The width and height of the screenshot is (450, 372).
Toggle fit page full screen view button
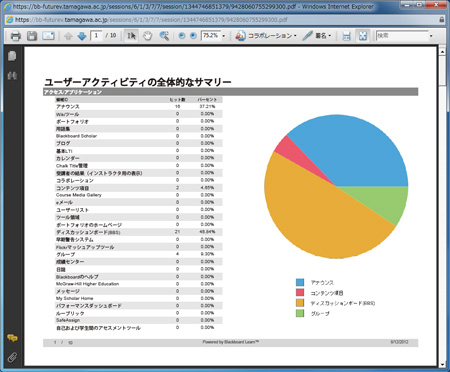coord(363,36)
